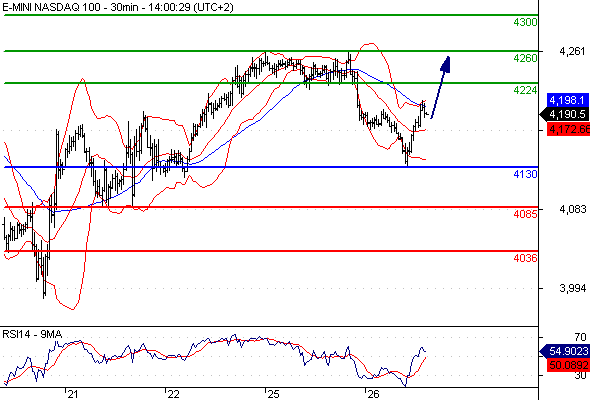
Task: Click the RSI 70 level label
Action: click(580, 337)
